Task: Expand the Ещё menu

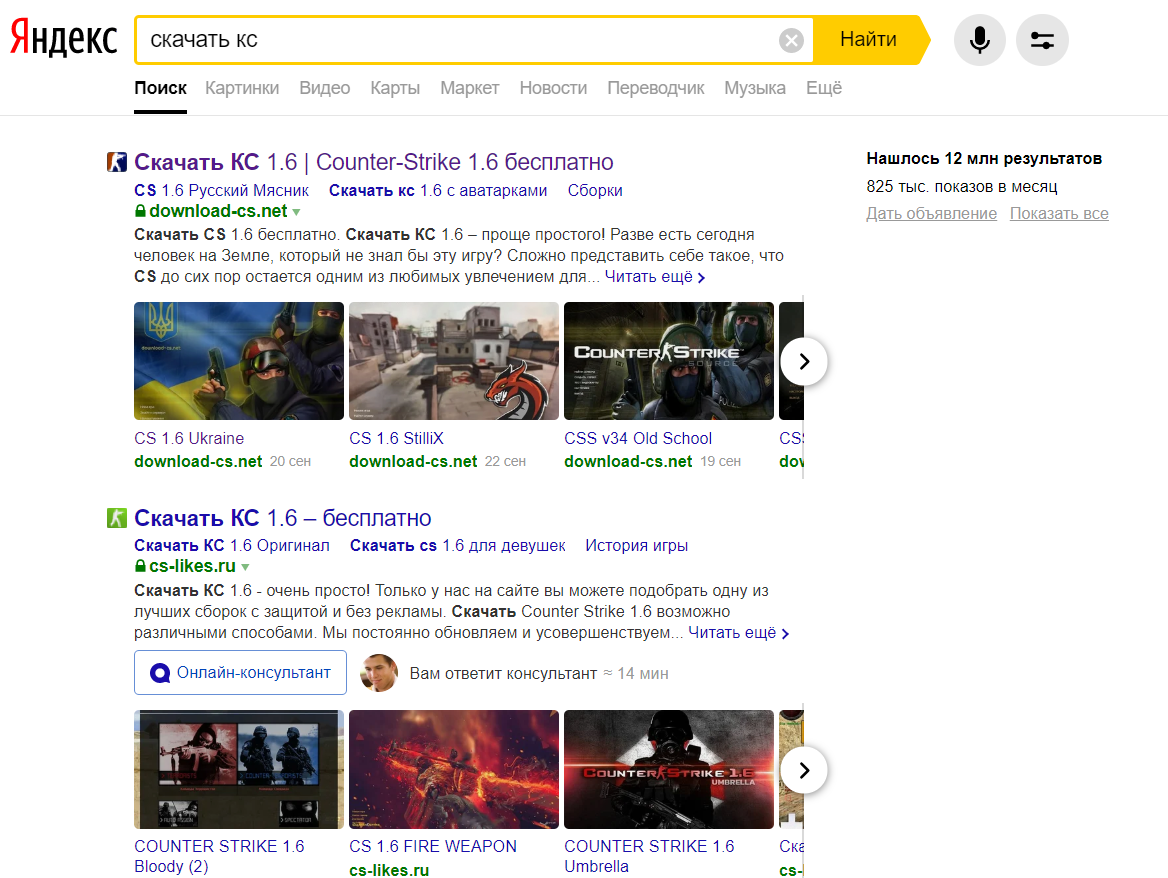Action: tap(824, 88)
